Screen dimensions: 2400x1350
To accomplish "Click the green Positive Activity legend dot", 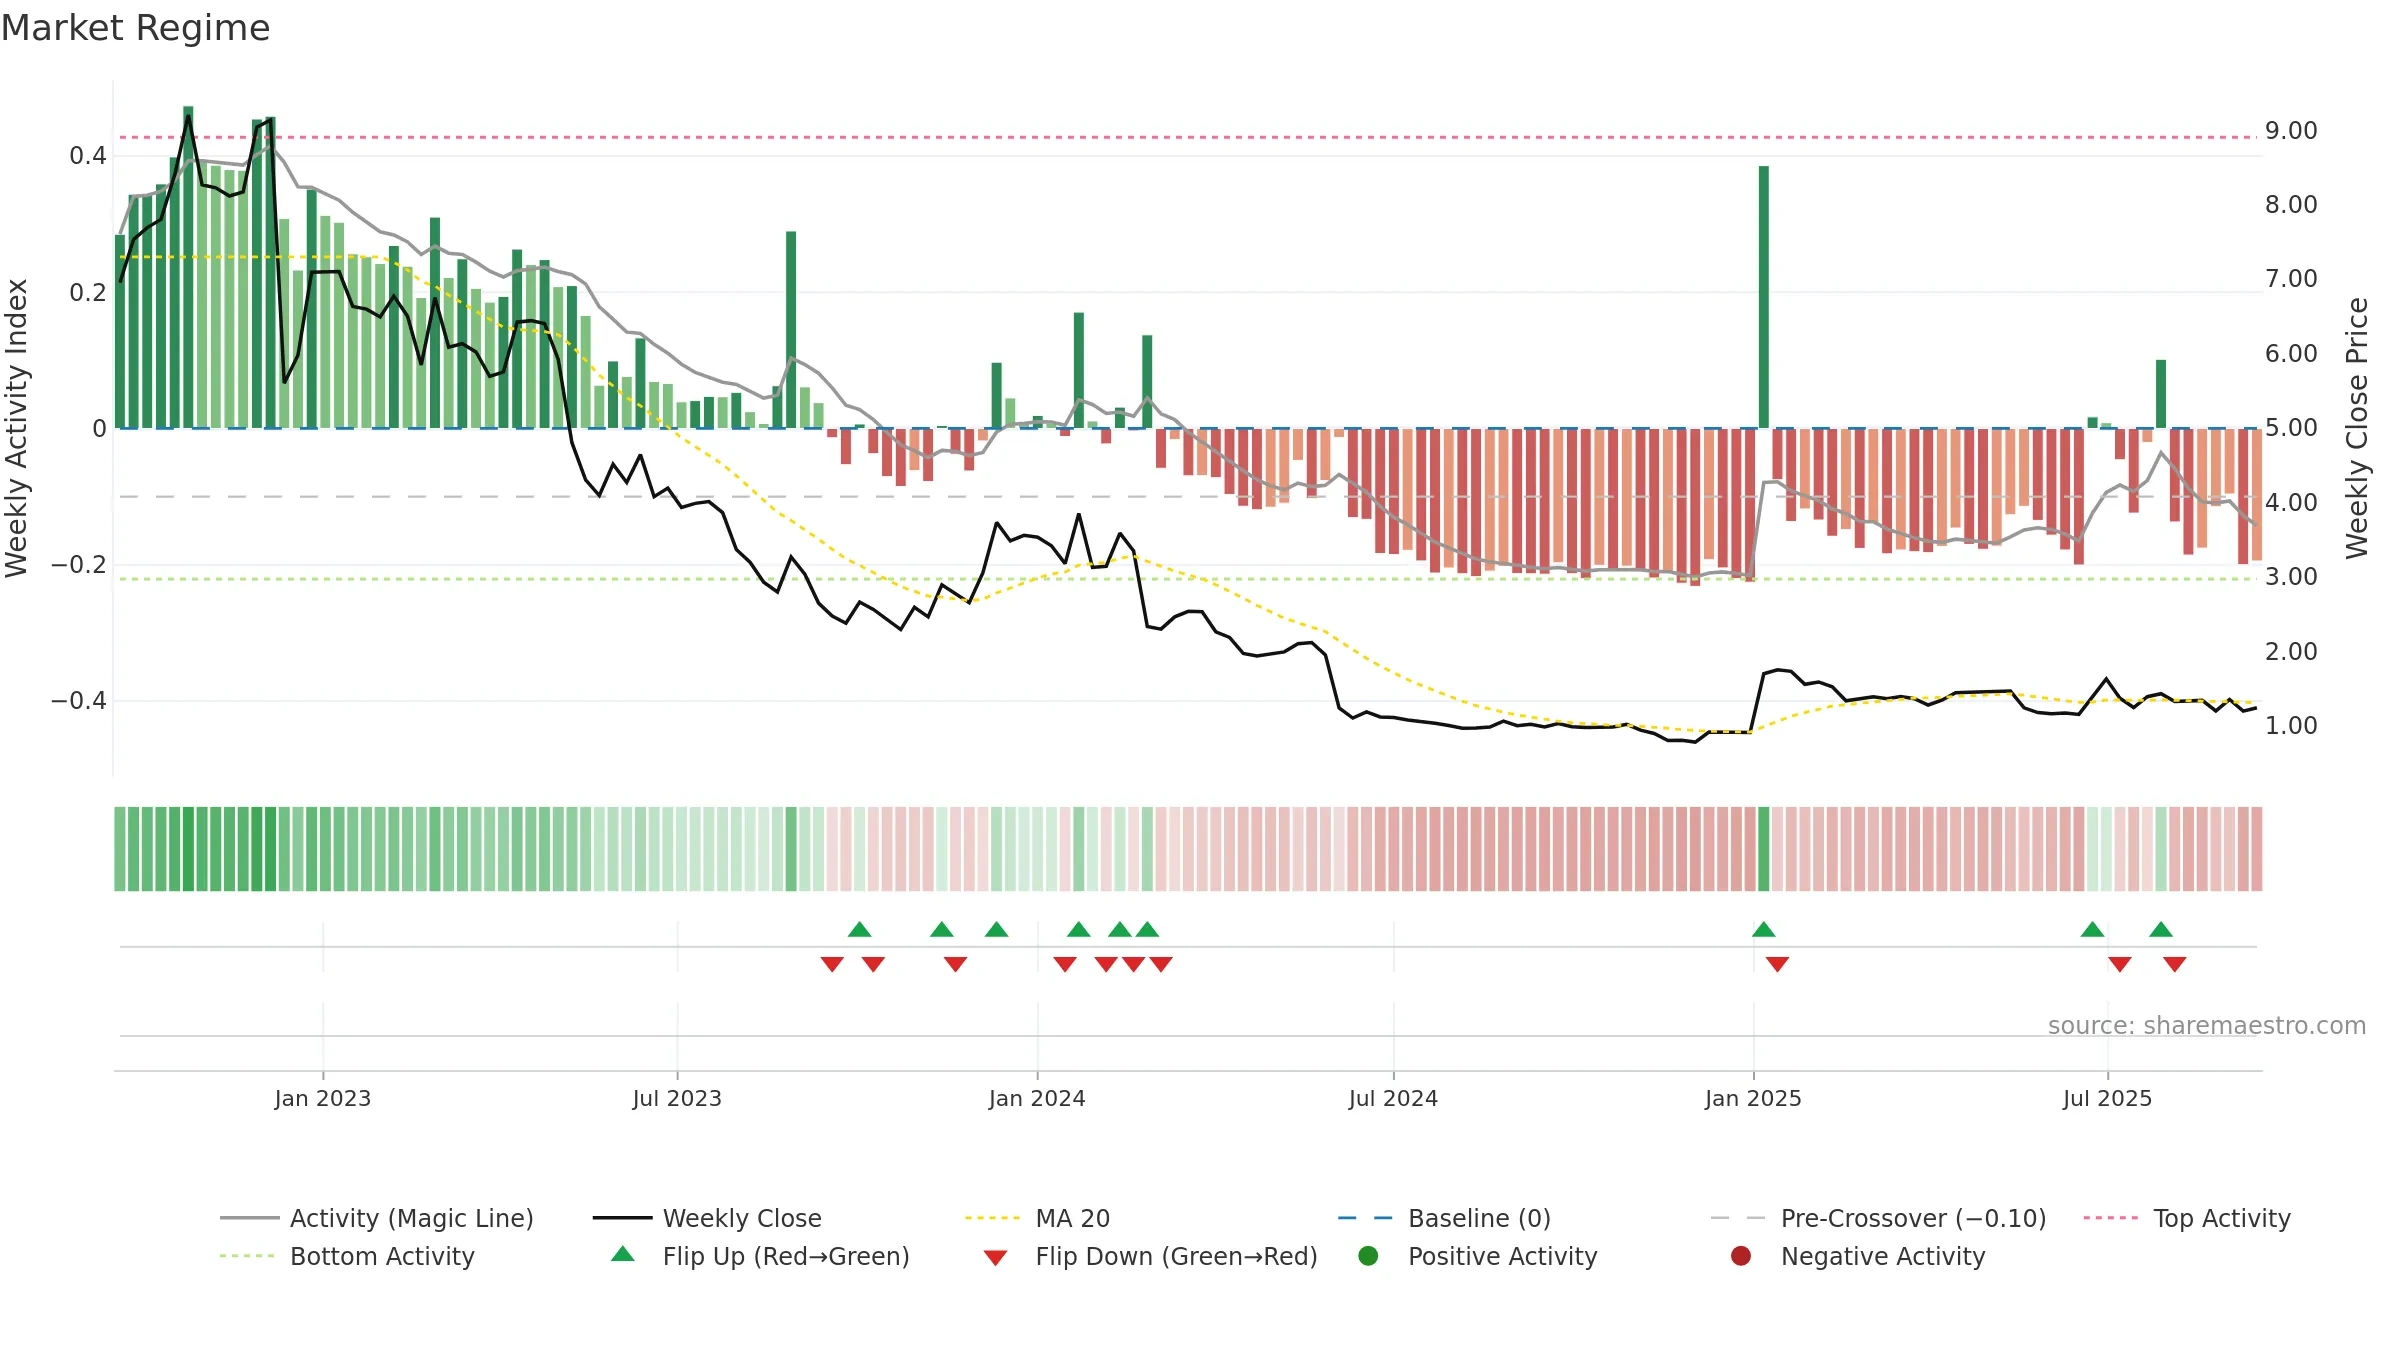I will point(1368,1255).
